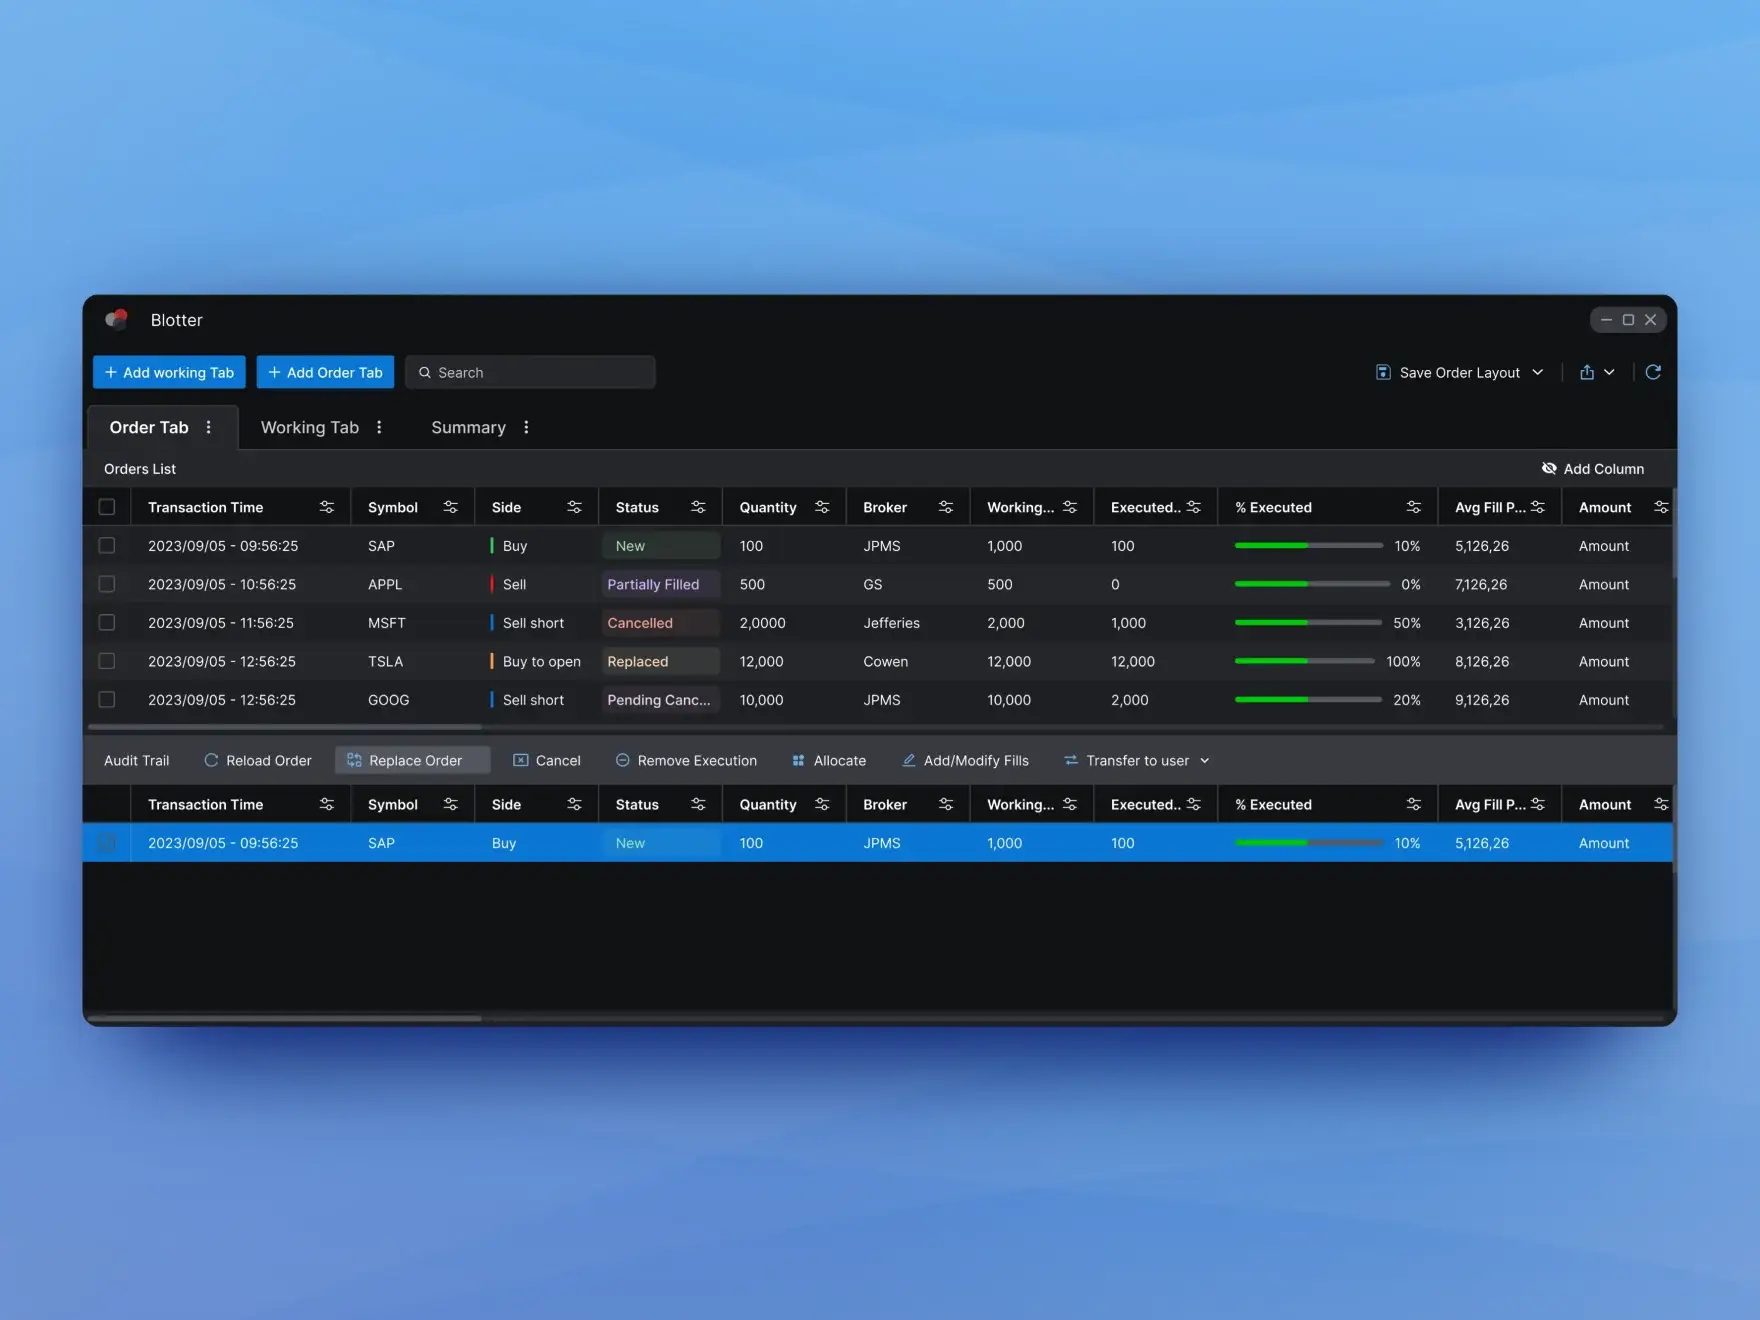The image size is (1760, 1320).
Task: Open the Broker column filter icon
Action: click(946, 506)
